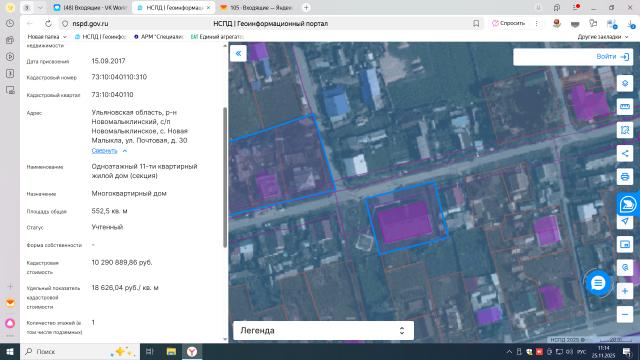Click the highlighted purple building on the map
This screenshot has height=360, width=640.
tap(404, 221)
